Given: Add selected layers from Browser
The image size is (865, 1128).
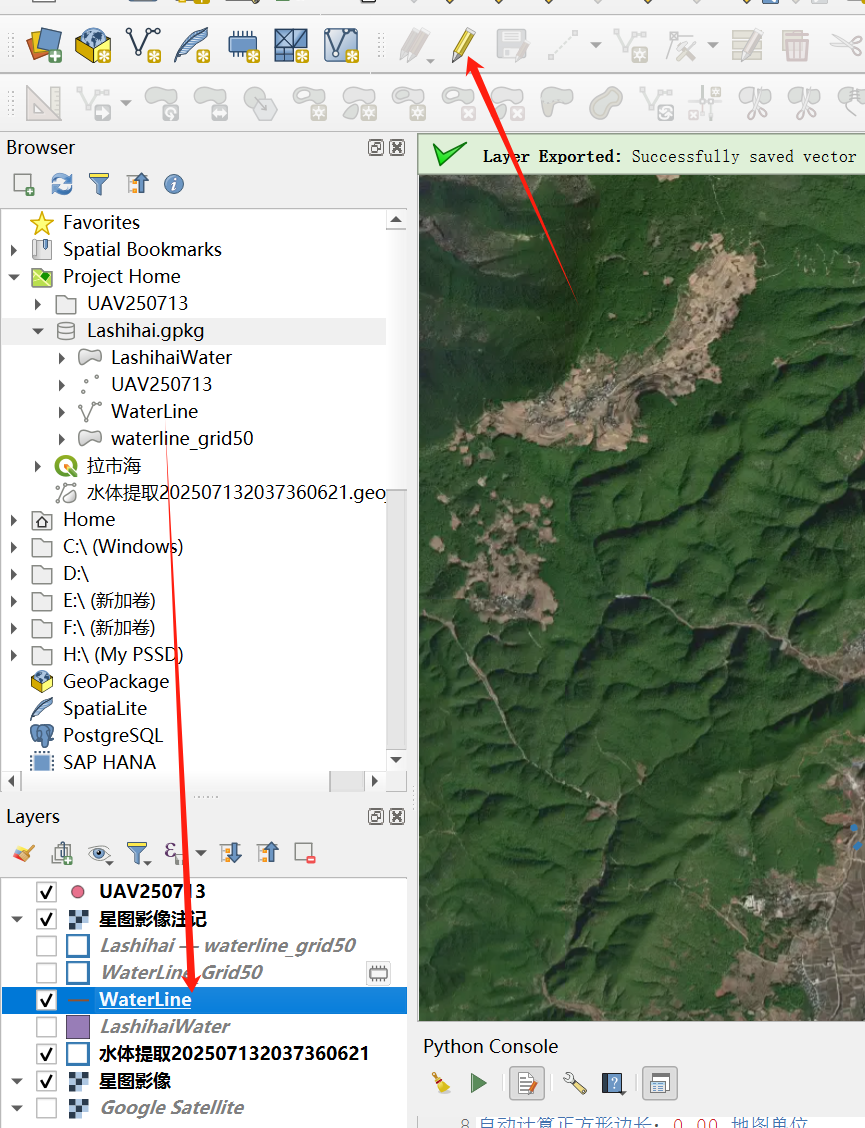Looking at the screenshot, I should pos(24,184).
